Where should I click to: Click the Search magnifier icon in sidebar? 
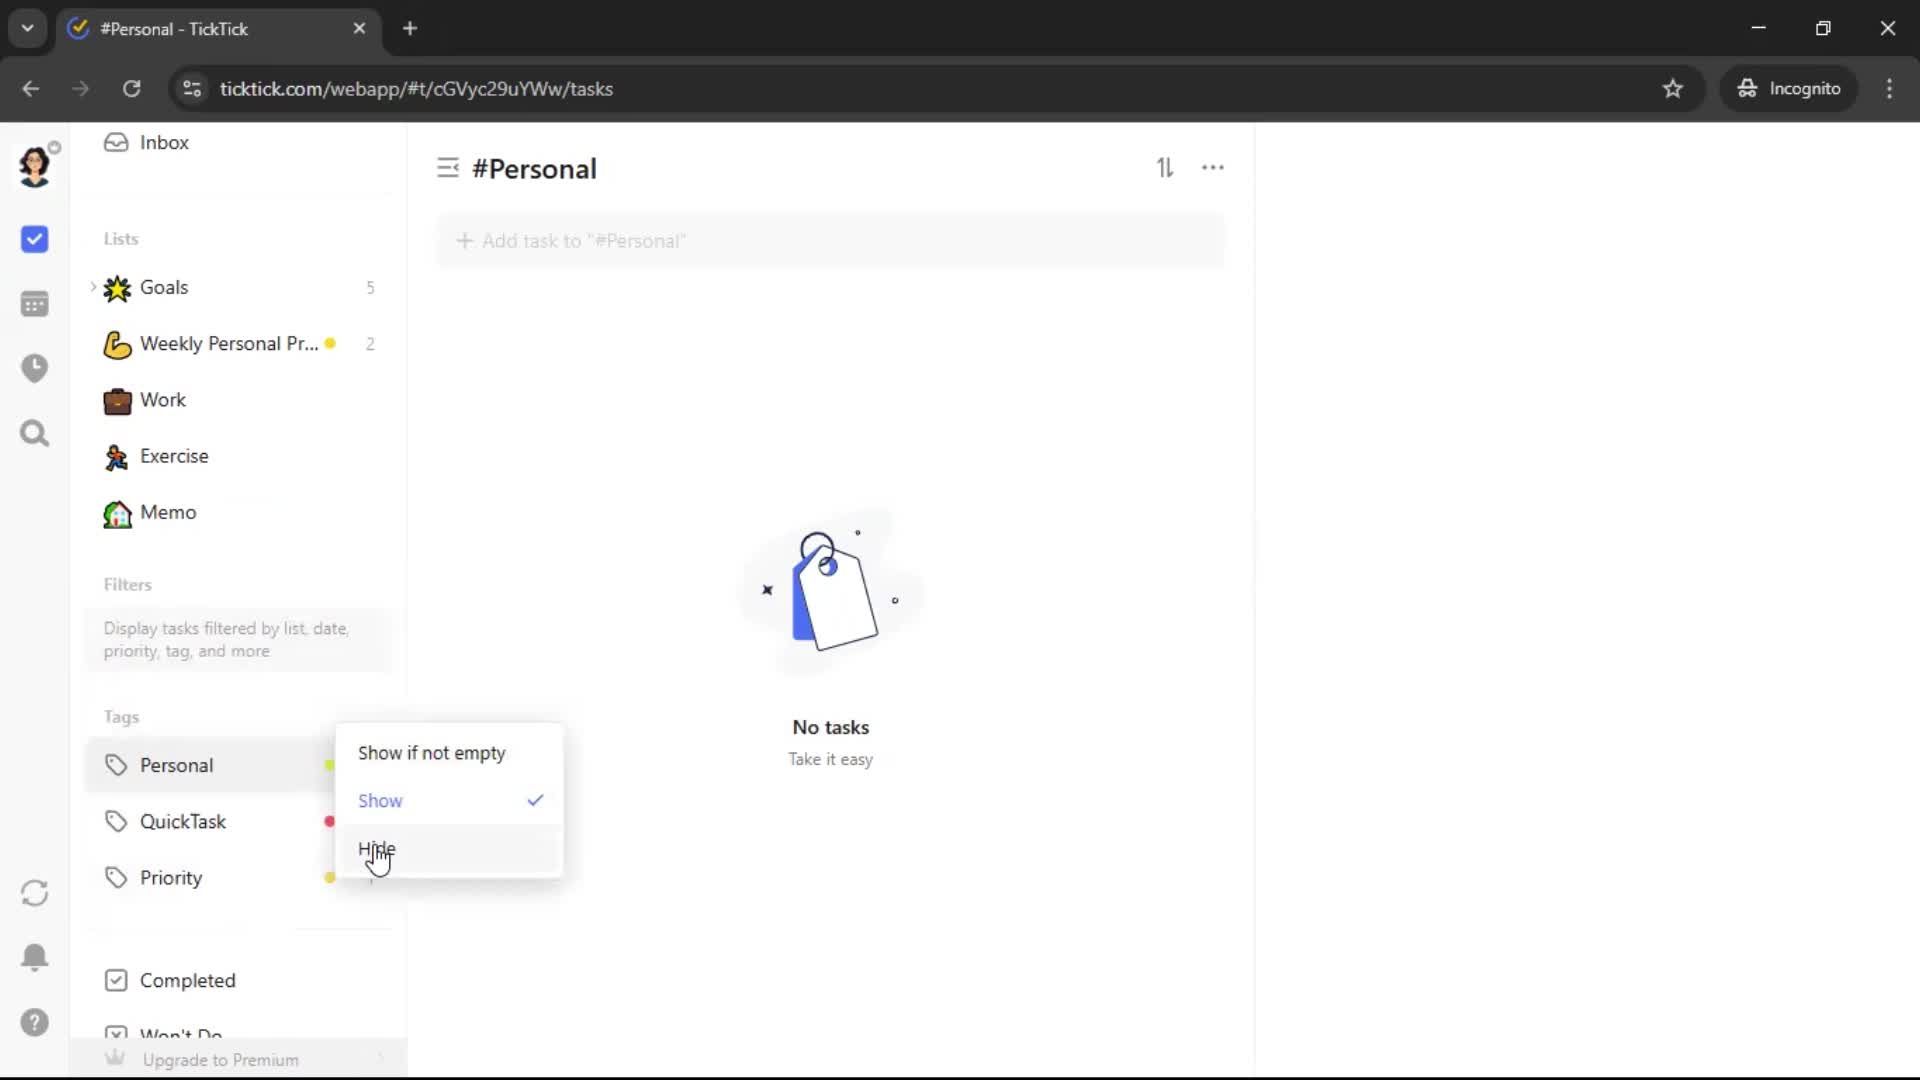pos(34,433)
